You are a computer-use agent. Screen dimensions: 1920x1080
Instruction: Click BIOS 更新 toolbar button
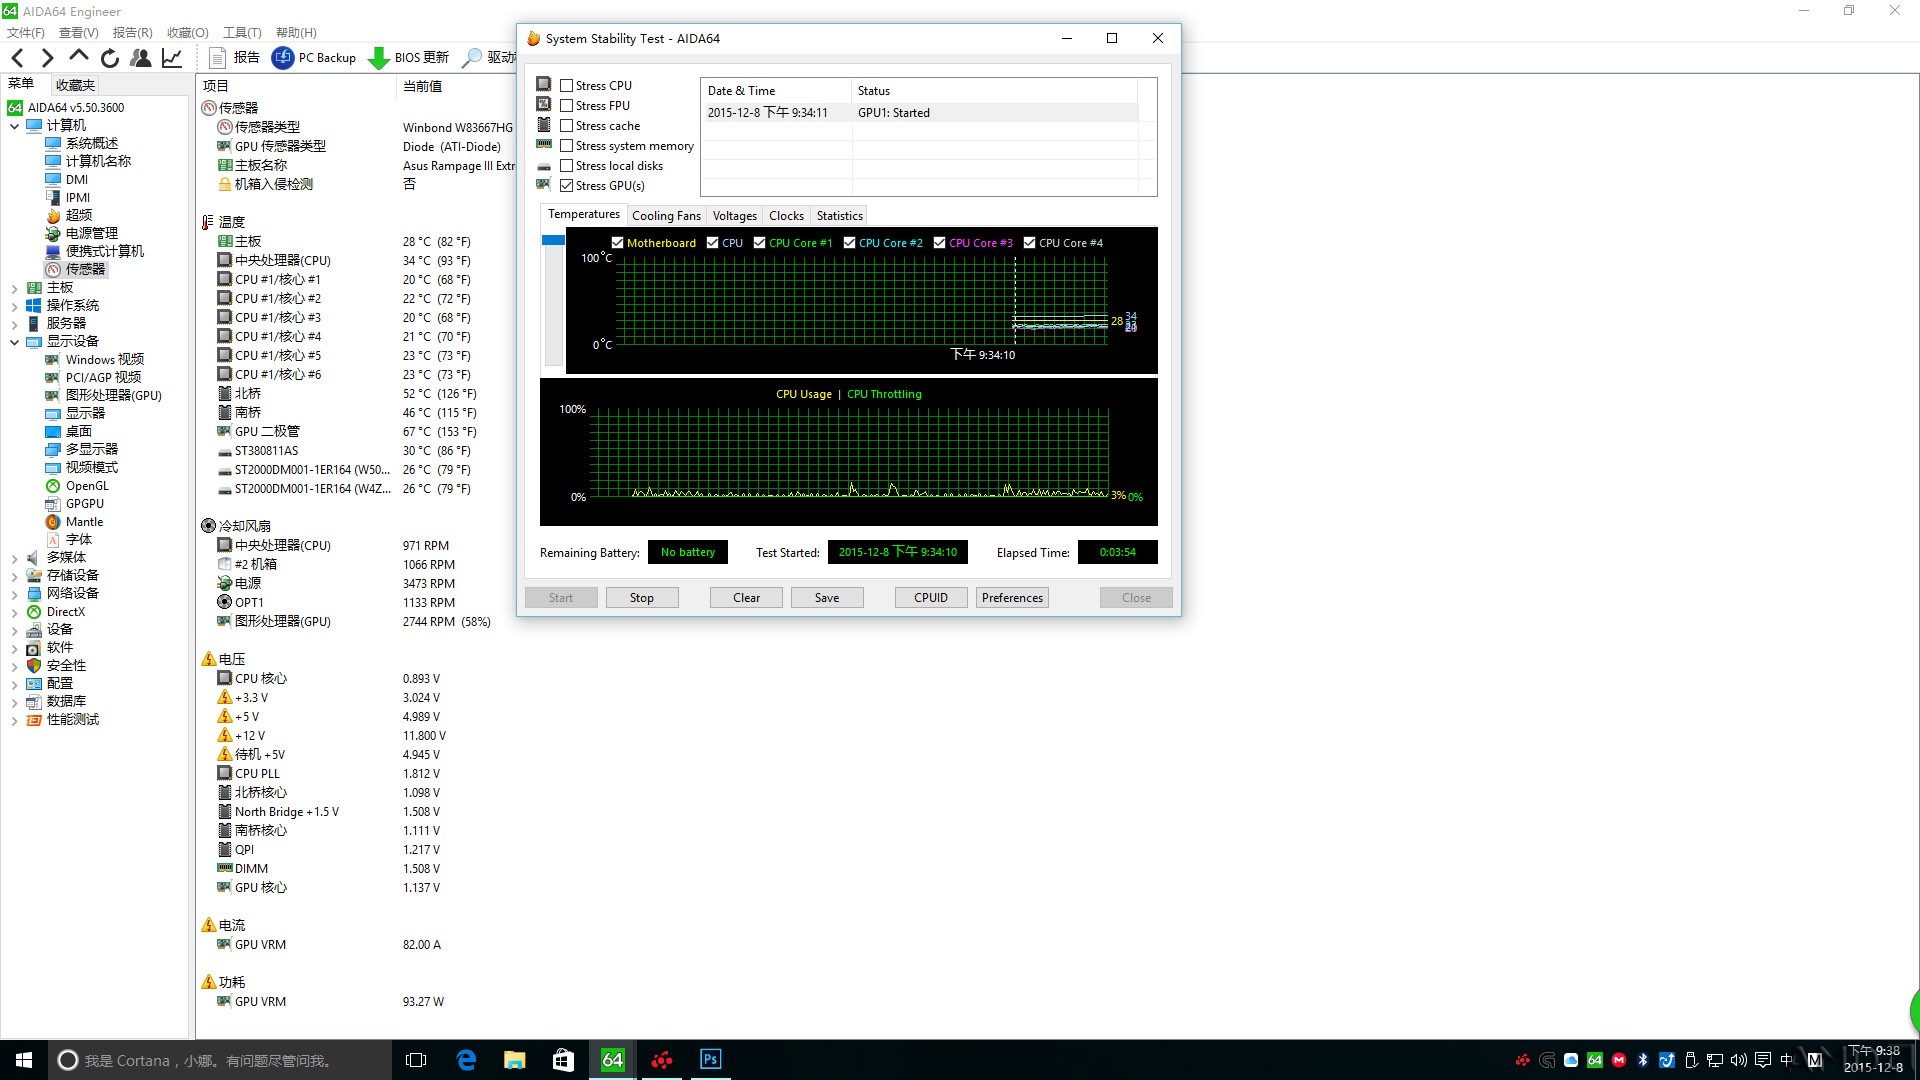pos(409,58)
